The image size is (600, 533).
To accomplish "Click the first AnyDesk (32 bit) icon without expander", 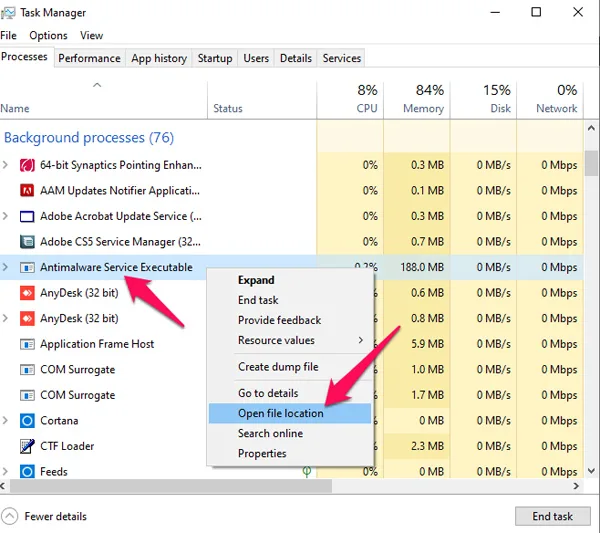I will 27,293.
